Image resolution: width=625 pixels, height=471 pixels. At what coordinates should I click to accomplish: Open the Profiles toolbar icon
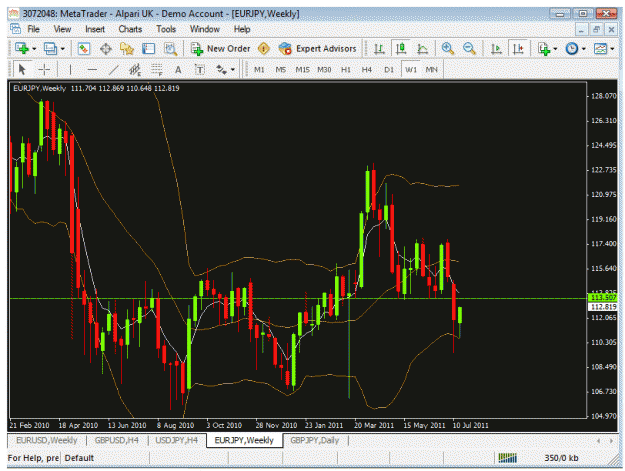(50, 49)
